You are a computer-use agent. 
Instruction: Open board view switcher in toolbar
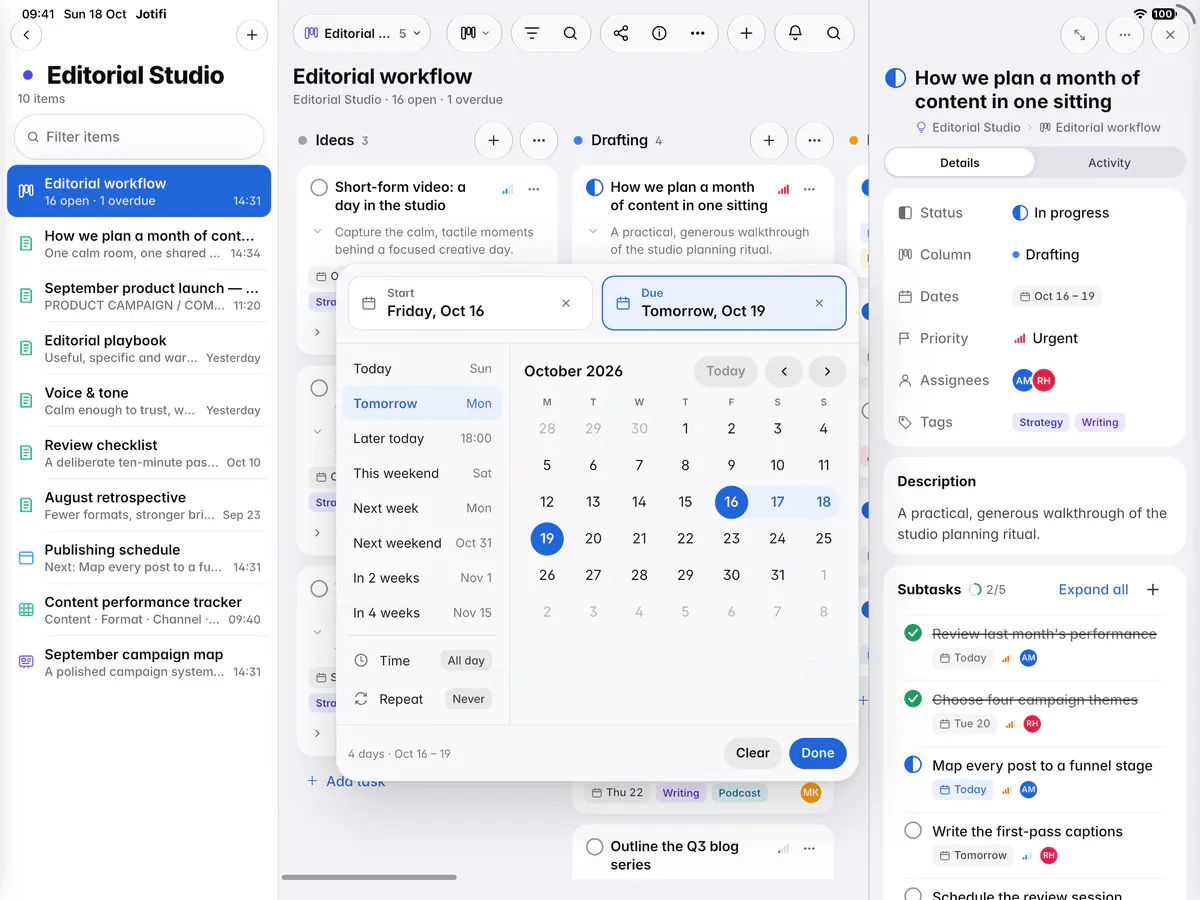pos(474,33)
